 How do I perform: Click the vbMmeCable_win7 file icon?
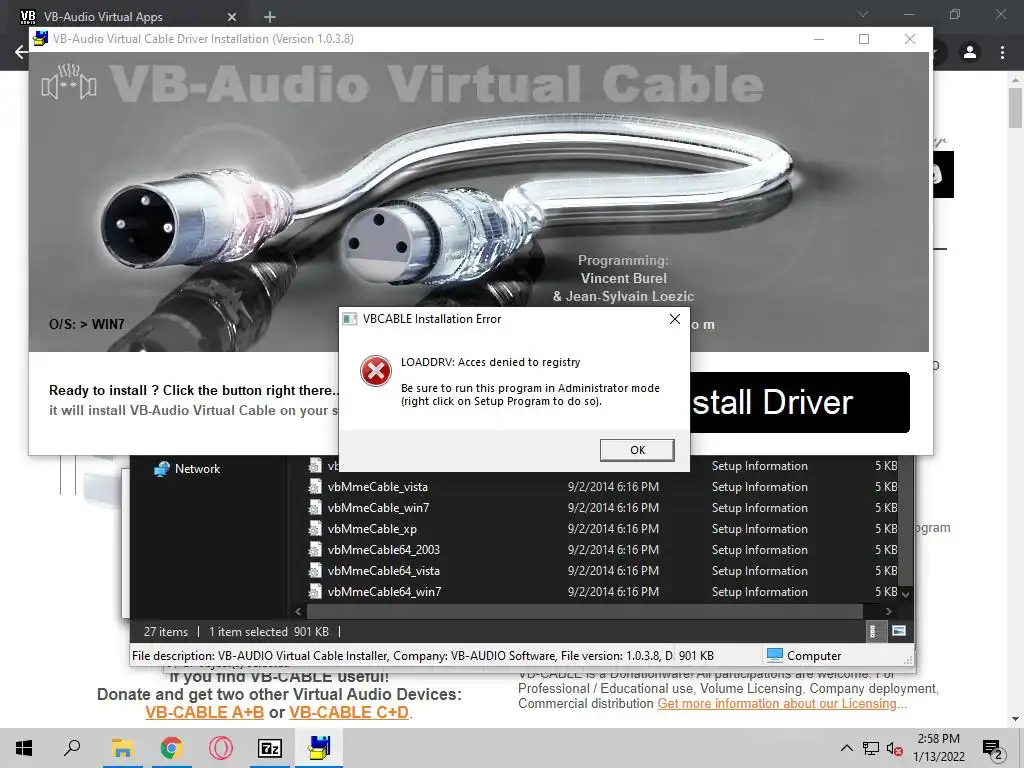(315, 507)
